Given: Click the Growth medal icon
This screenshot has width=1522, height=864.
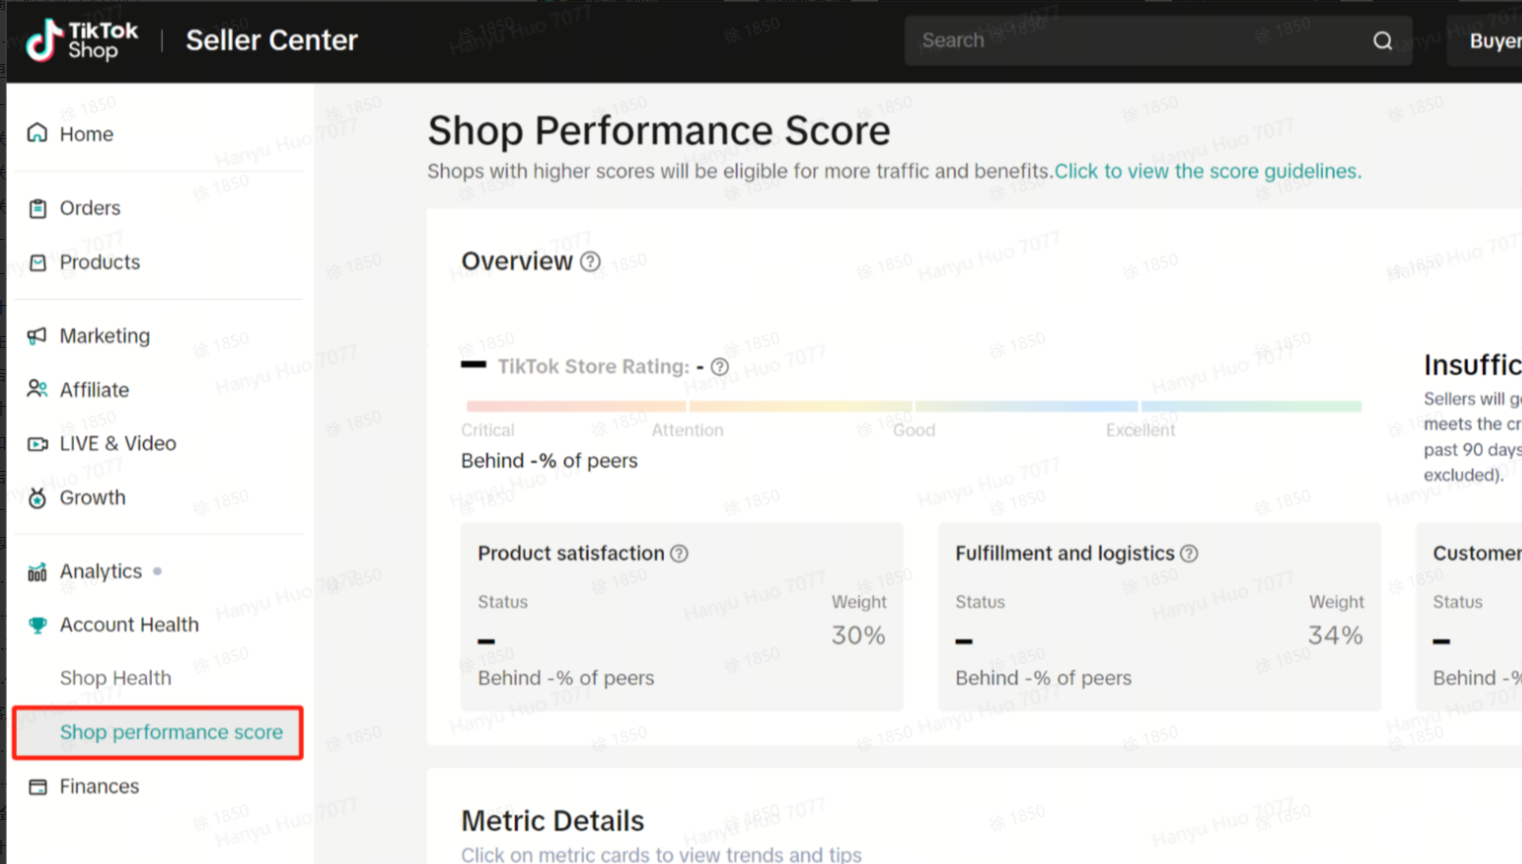Looking at the screenshot, I should tap(37, 497).
